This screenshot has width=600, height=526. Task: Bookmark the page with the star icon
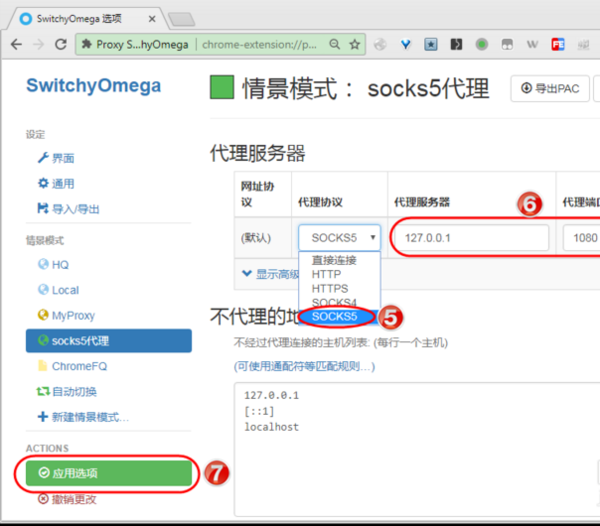355,44
